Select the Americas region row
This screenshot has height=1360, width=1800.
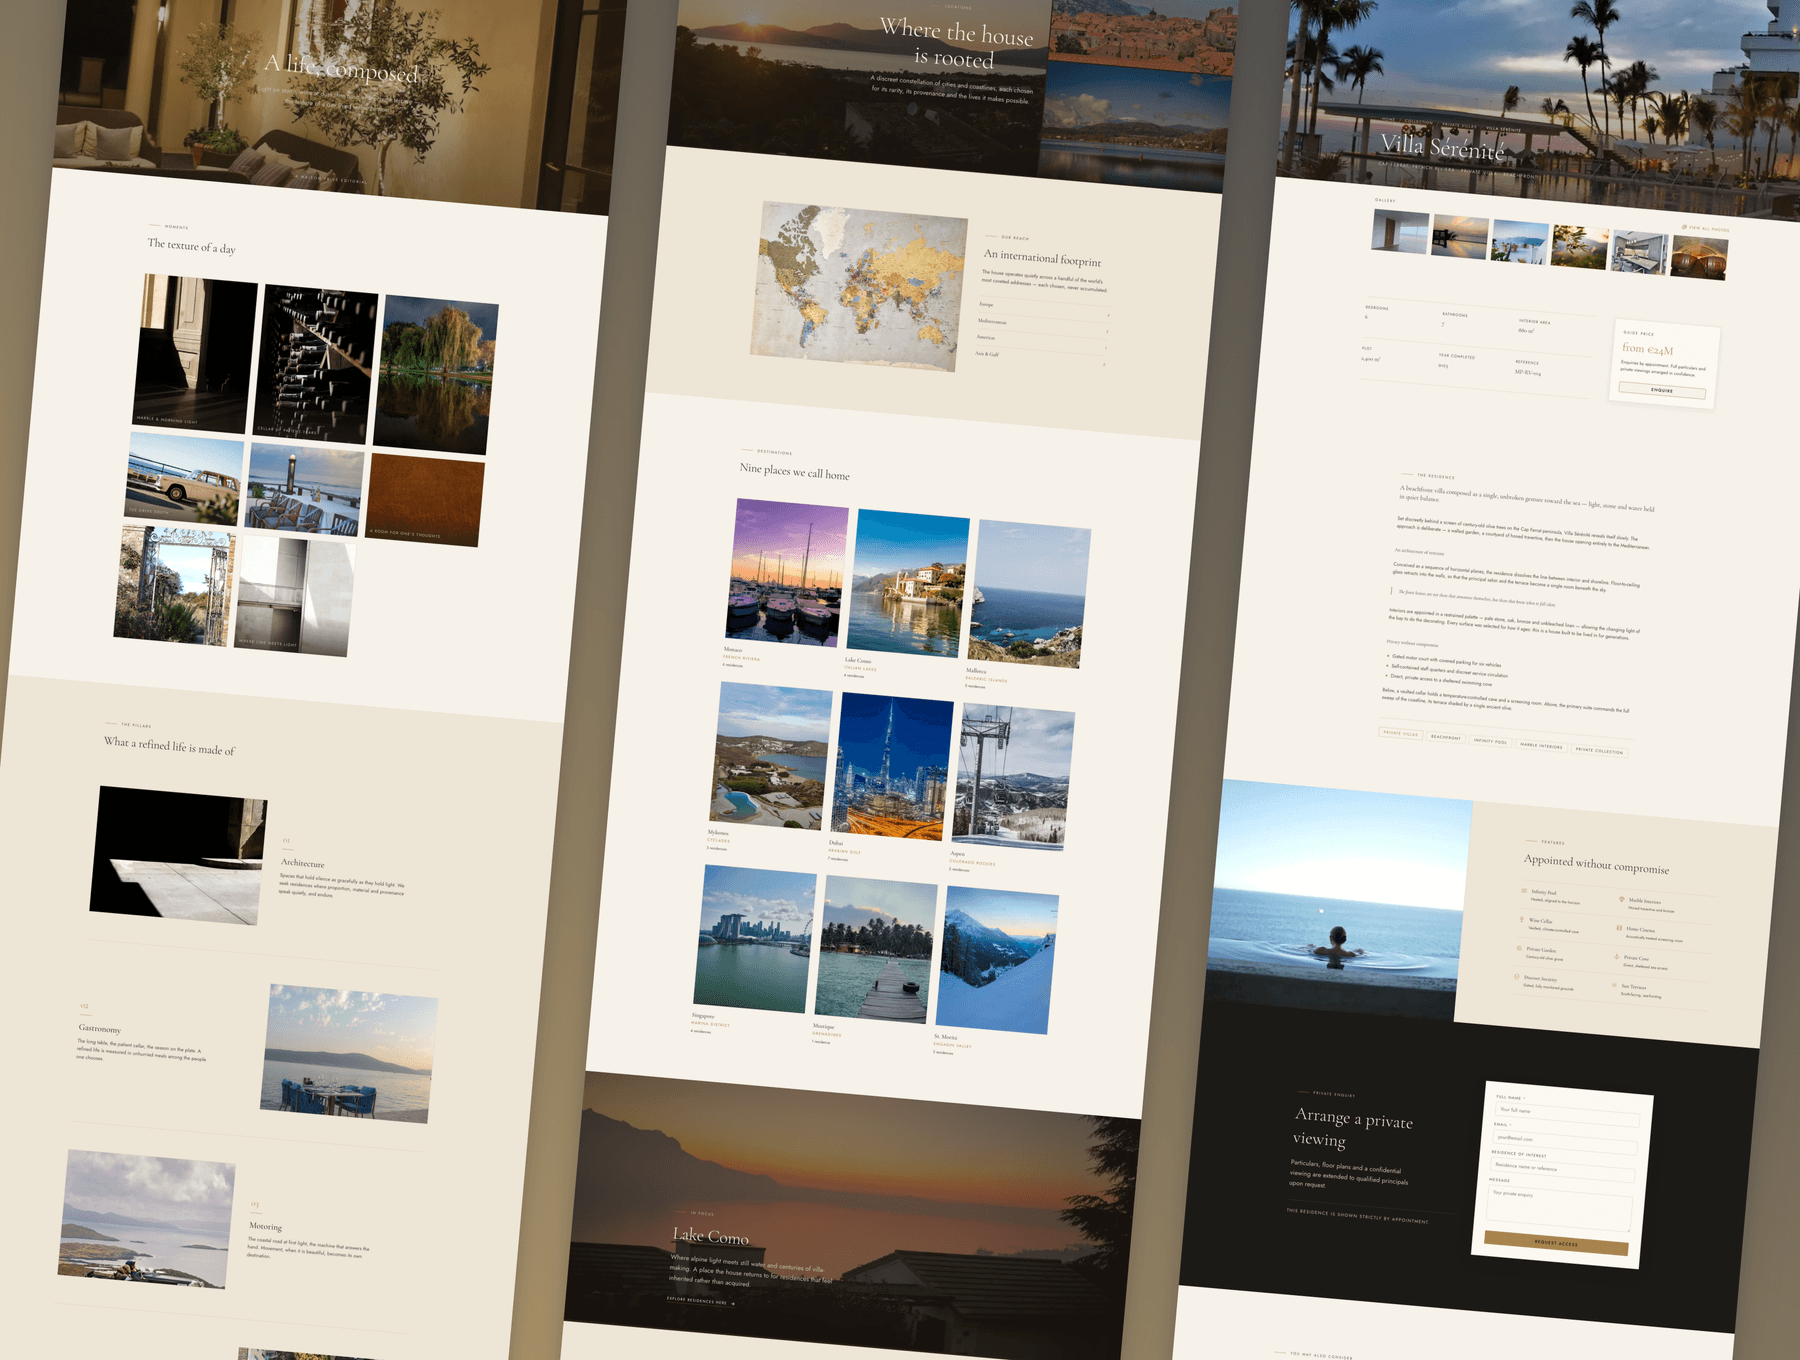click(1042, 343)
